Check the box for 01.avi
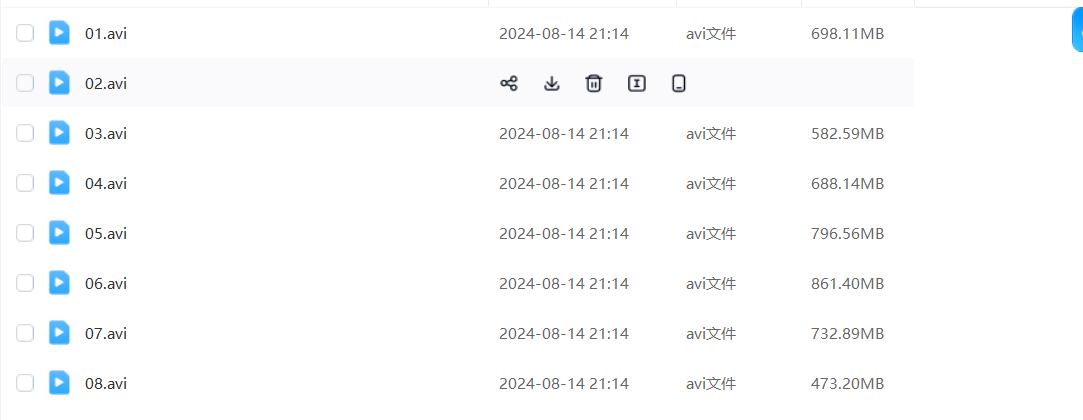 tap(25, 33)
